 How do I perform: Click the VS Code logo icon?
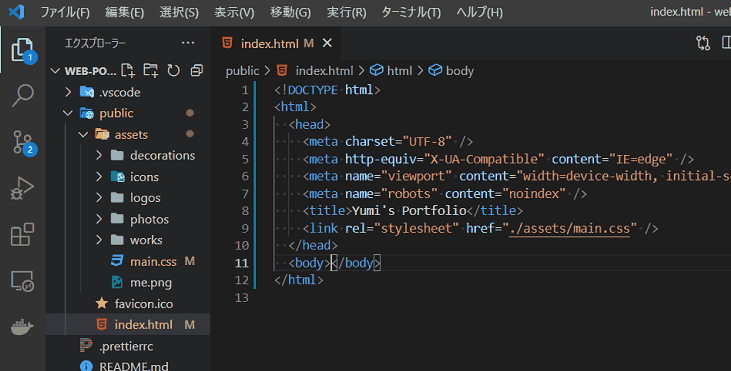pyautogui.click(x=16, y=11)
